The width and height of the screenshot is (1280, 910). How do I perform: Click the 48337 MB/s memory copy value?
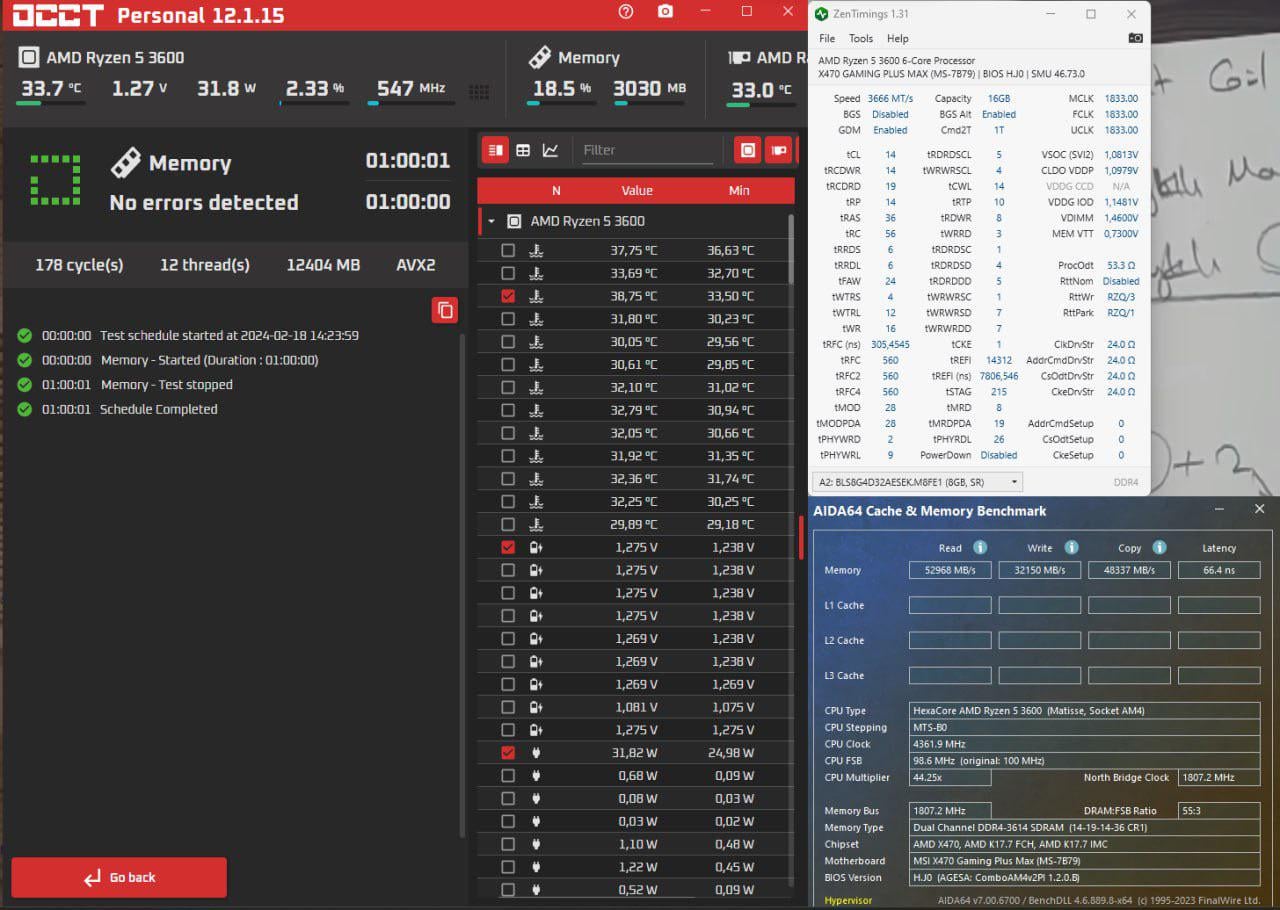tap(1129, 570)
